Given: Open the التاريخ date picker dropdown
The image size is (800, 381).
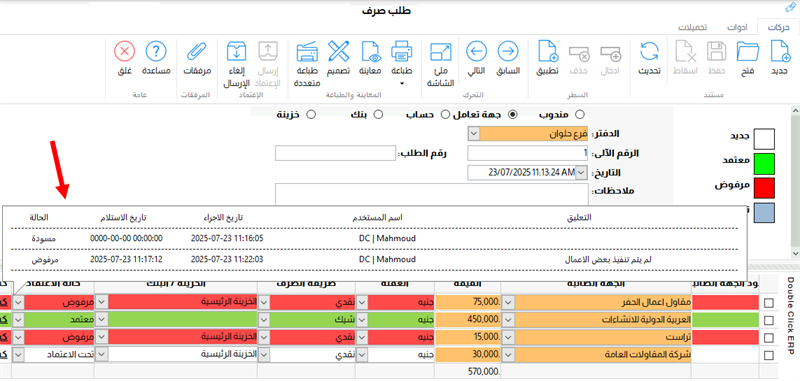Looking at the screenshot, I should [x=582, y=172].
